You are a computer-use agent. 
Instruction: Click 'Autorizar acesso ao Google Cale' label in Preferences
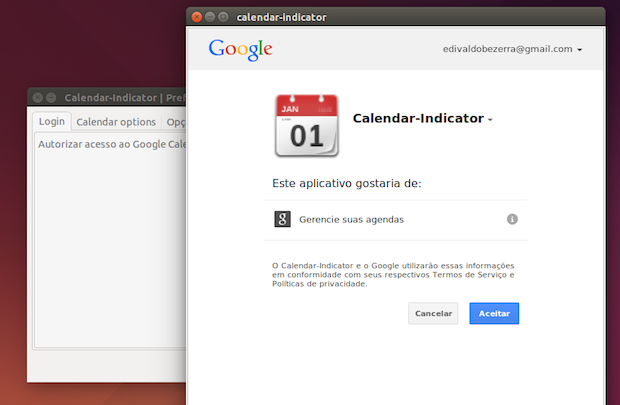112,144
